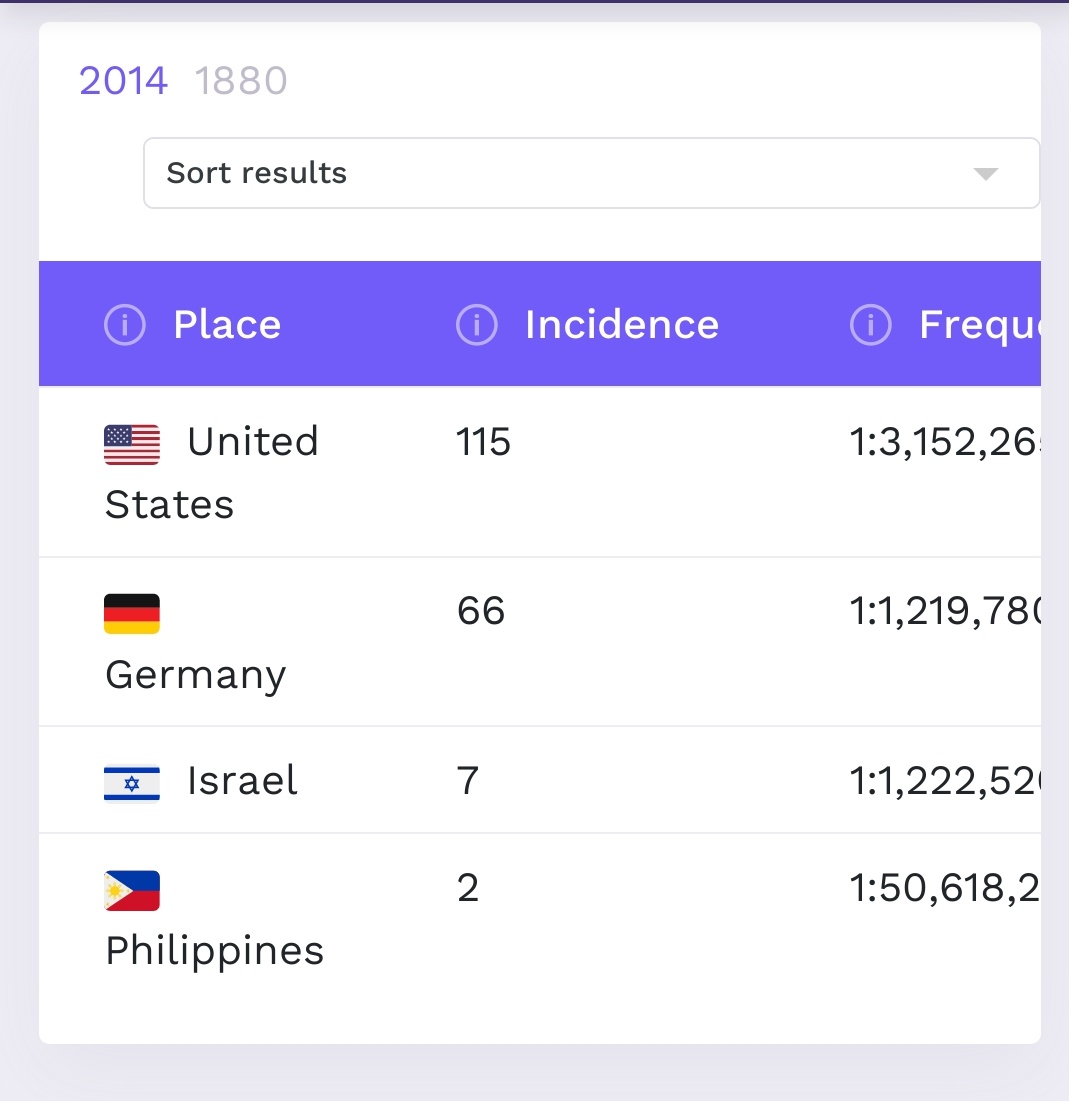The image size is (1069, 1101).
Task: Click info icon next to Place
Action: point(125,324)
